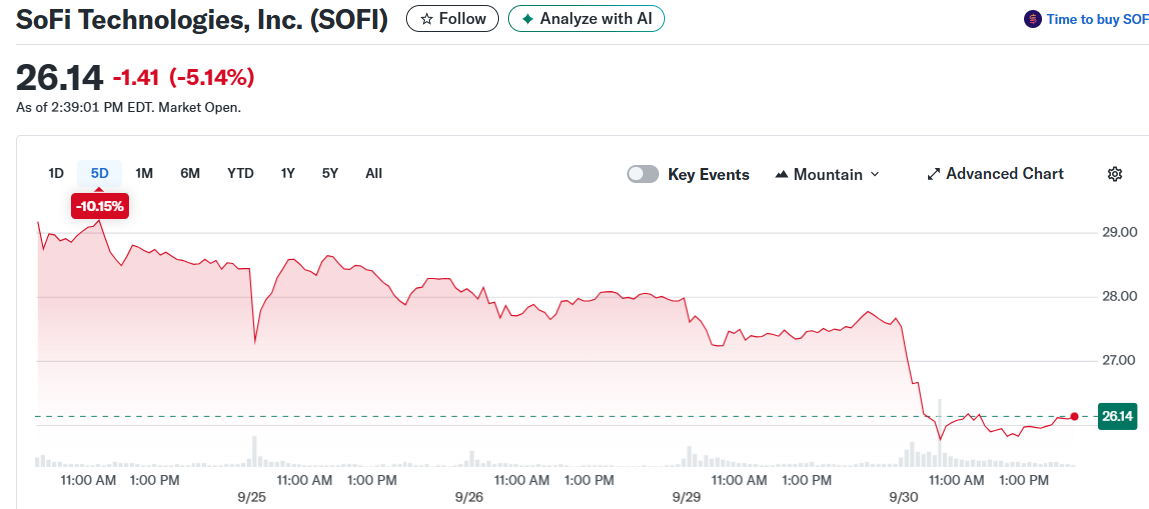Image resolution: width=1149 pixels, height=509 pixels.
Task: Switch chart to YTD range
Action: (x=240, y=173)
